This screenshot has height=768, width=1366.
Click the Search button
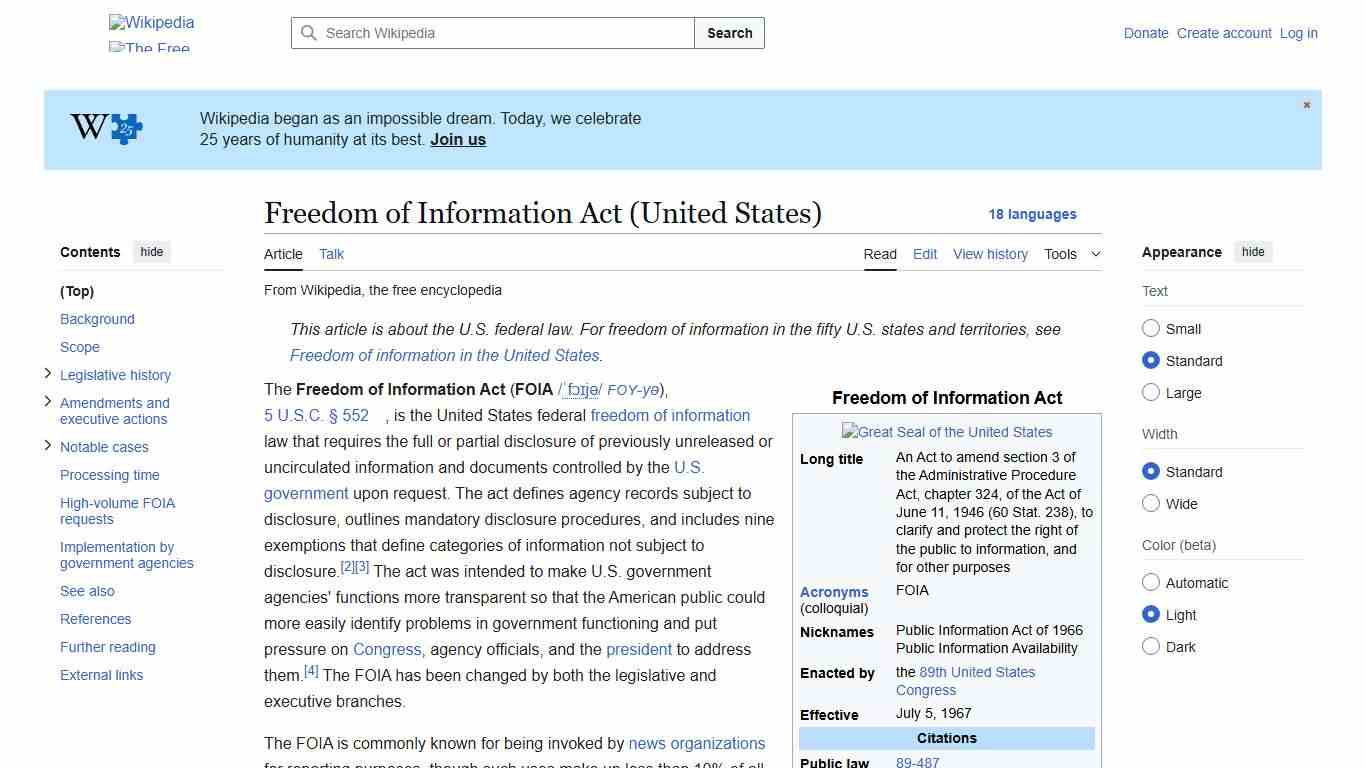(x=729, y=33)
